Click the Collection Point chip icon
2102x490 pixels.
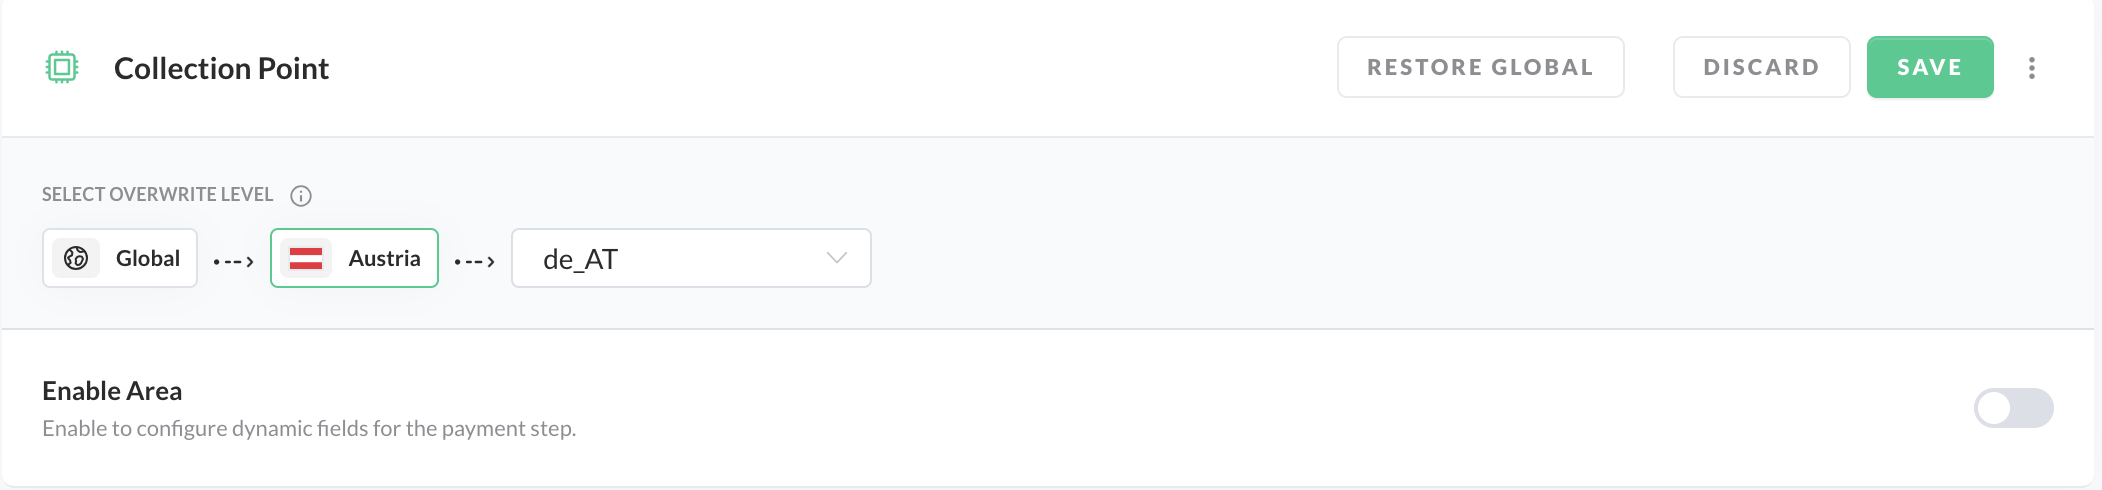[62, 67]
